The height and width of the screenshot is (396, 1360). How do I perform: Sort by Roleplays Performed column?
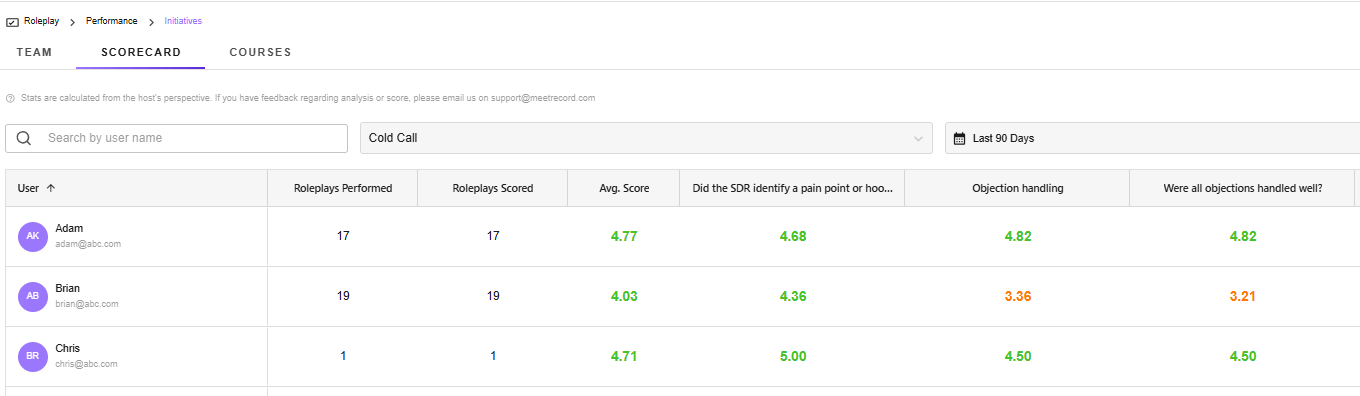(x=343, y=188)
